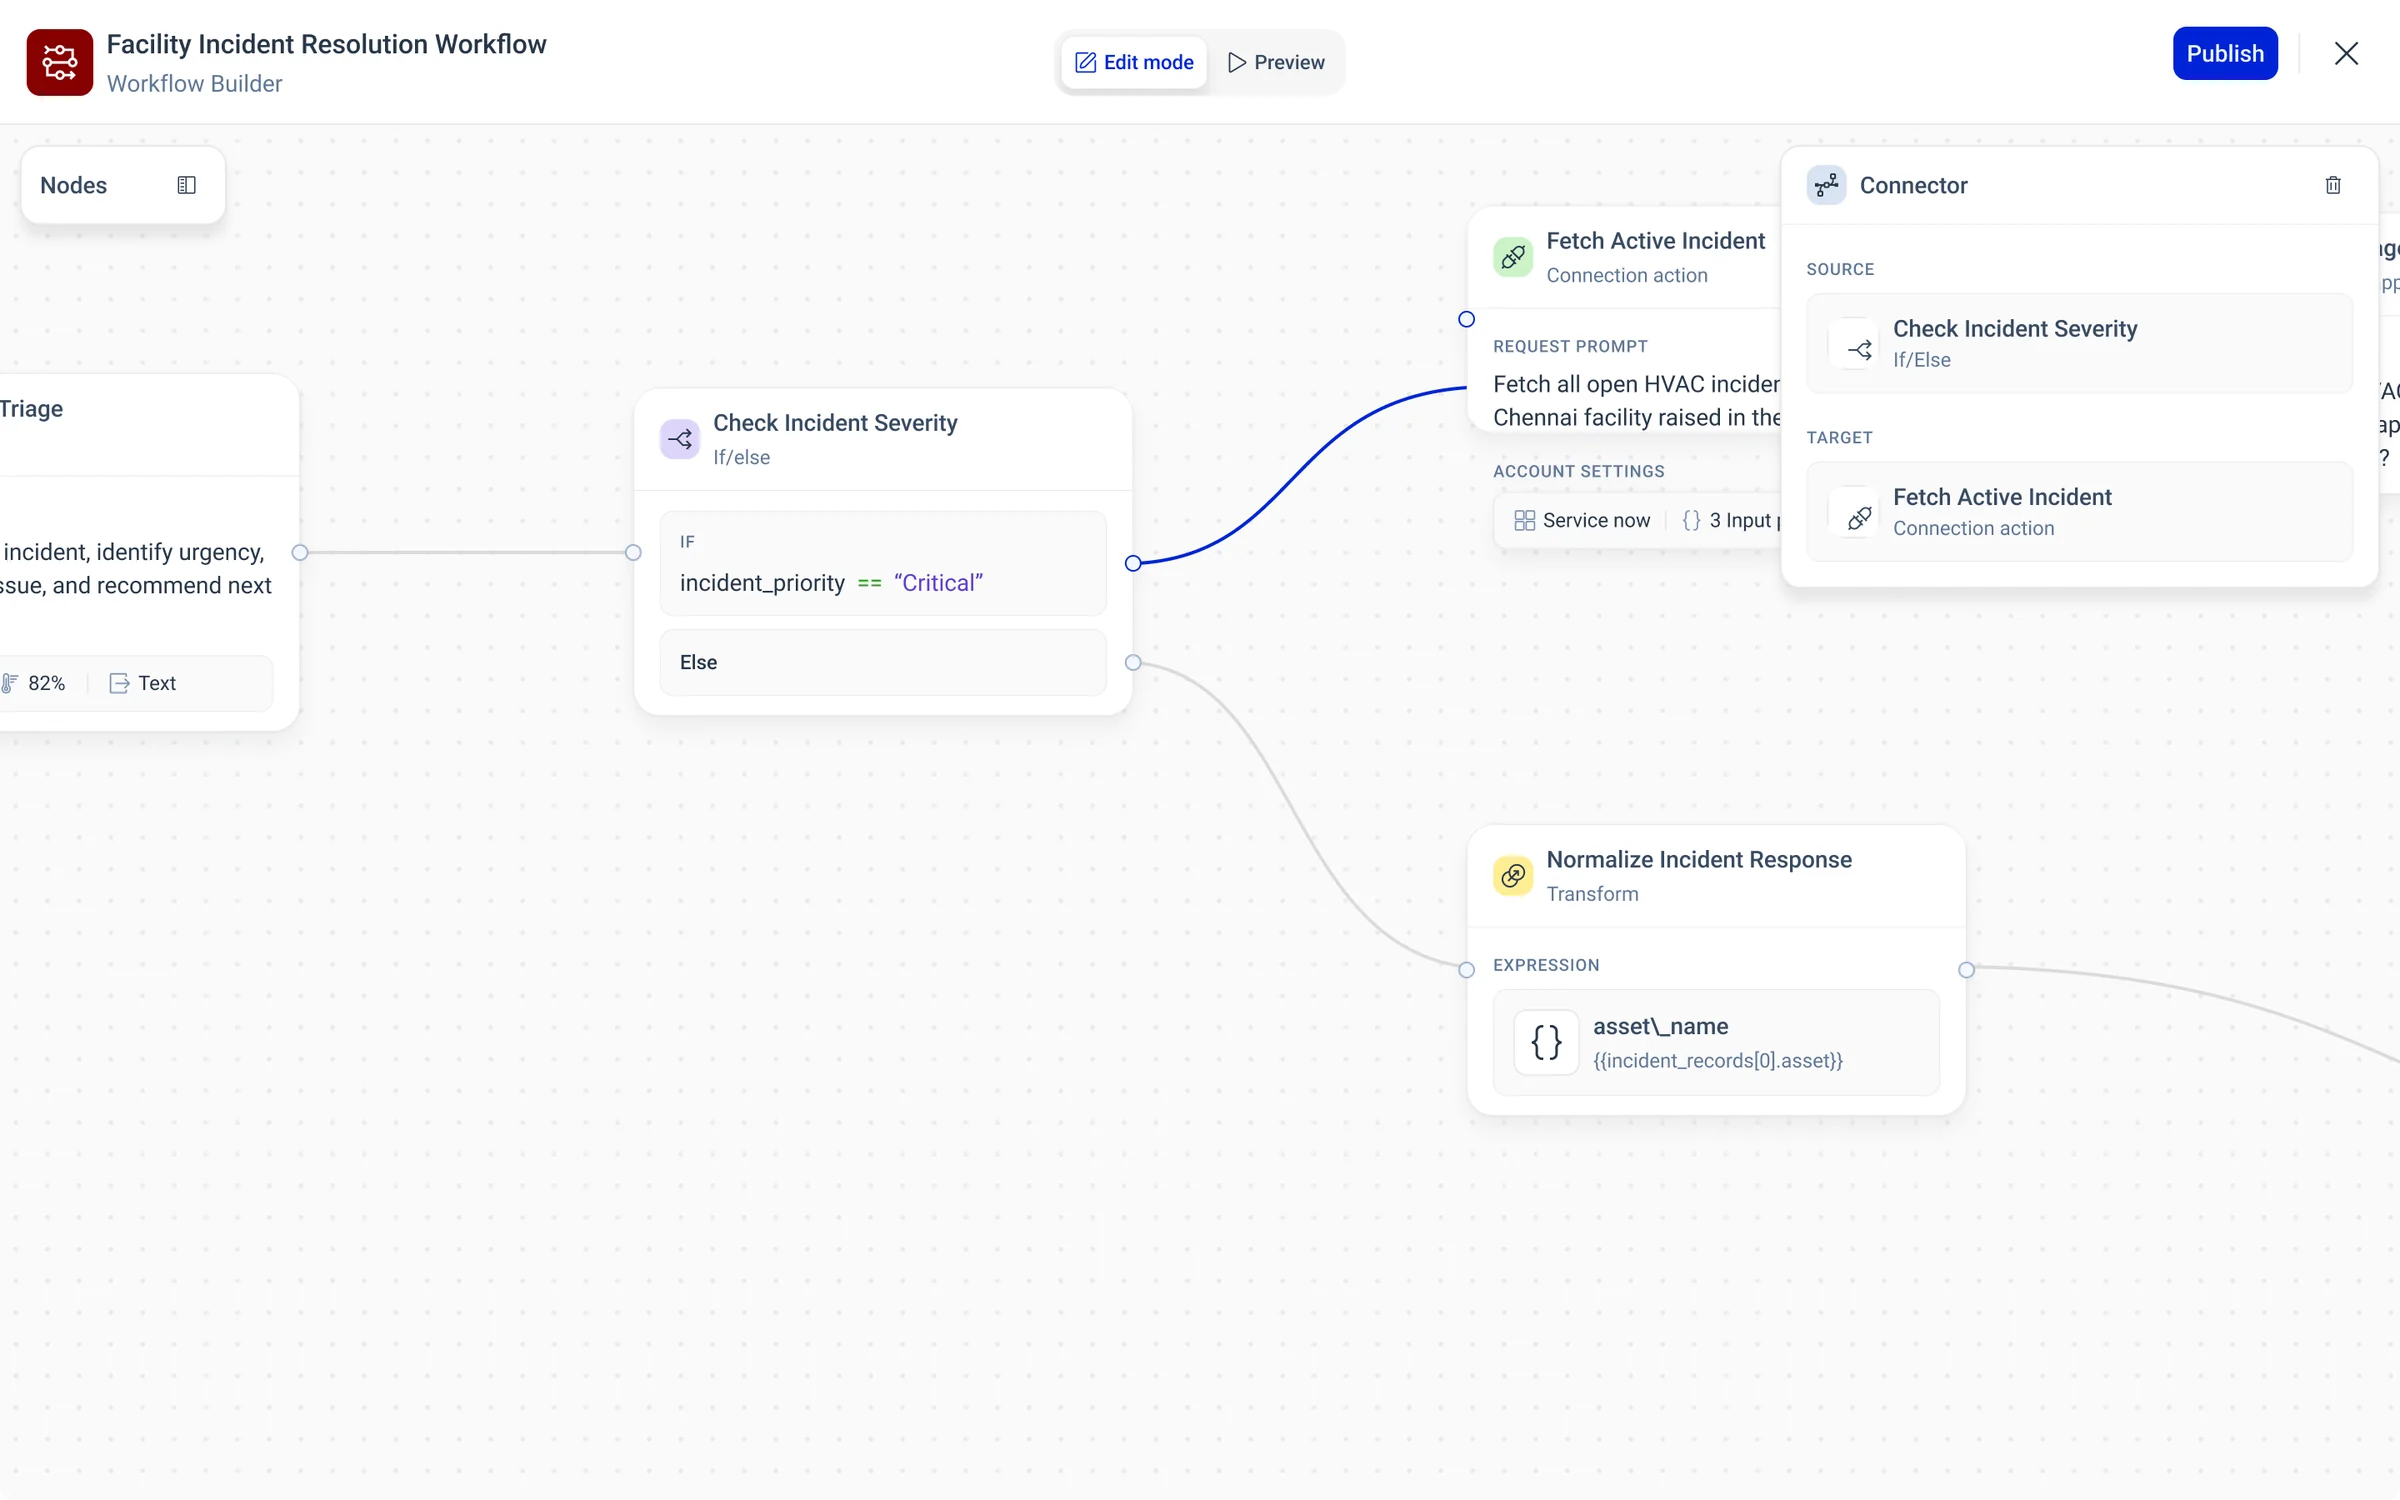Image resolution: width=2400 pixels, height=1500 pixels.
Task: Delete the connector using trash icon
Action: pyautogui.click(x=2333, y=185)
